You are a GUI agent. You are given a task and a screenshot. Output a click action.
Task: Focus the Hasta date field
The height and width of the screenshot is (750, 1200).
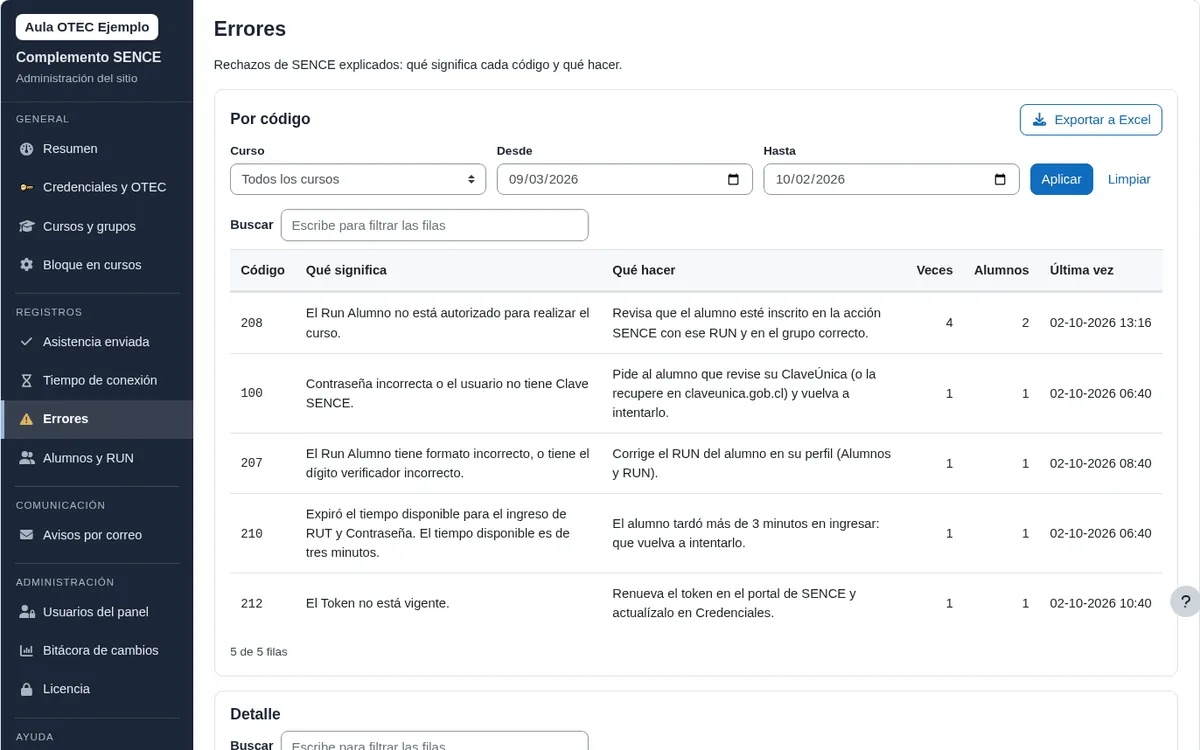click(x=891, y=179)
